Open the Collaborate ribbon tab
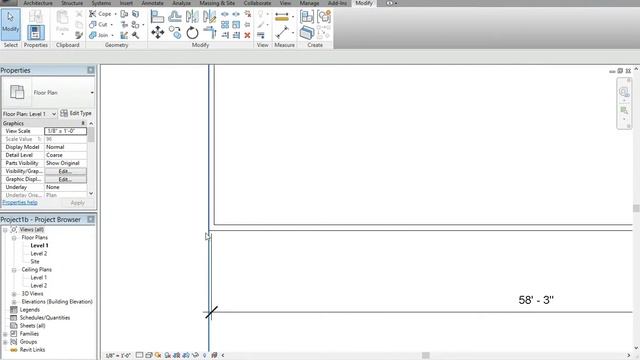This screenshot has width=640, height=360. point(258,3)
